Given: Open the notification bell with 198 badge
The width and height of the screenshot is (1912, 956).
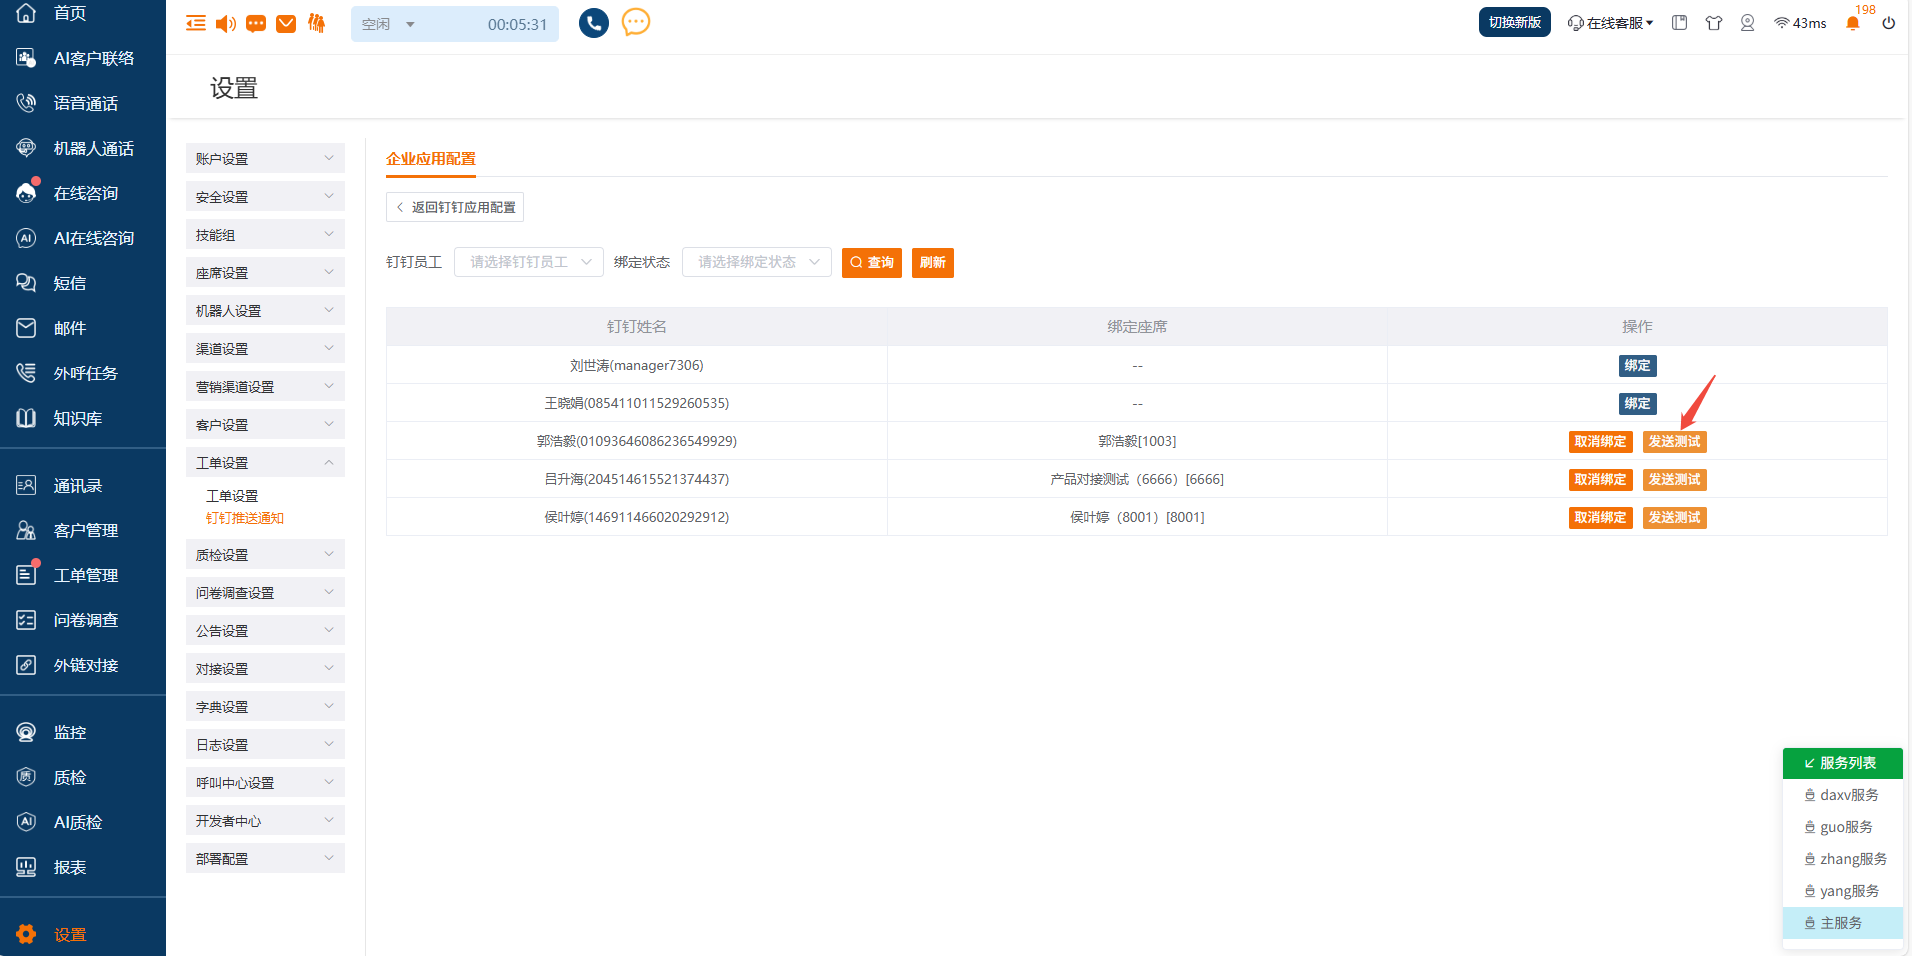Looking at the screenshot, I should point(1853,23).
